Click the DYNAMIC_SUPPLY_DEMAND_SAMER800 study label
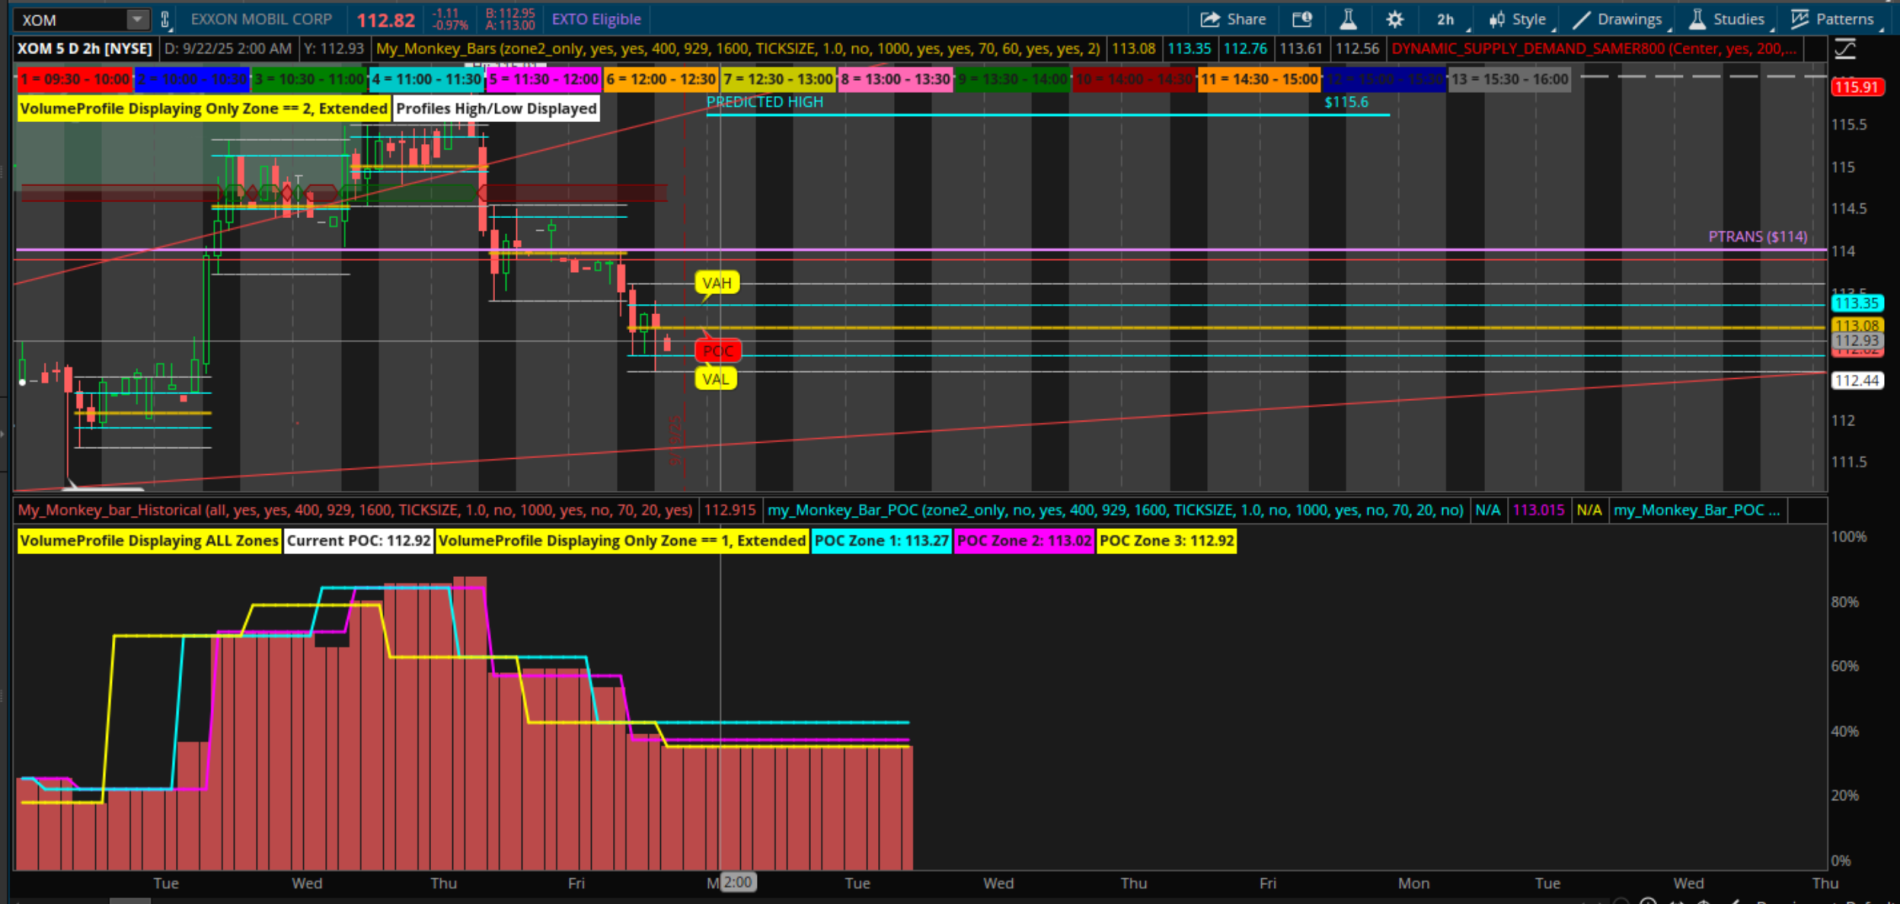Image resolution: width=1900 pixels, height=904 pixels. [1594, 48]
